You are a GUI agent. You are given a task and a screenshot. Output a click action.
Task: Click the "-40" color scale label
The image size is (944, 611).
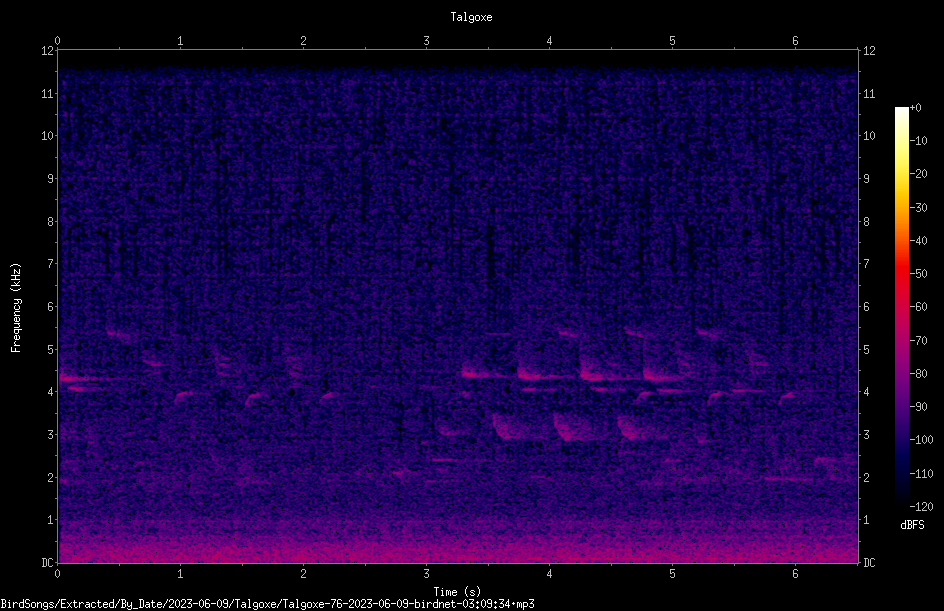pyautogui.click(x=919, y=241)
